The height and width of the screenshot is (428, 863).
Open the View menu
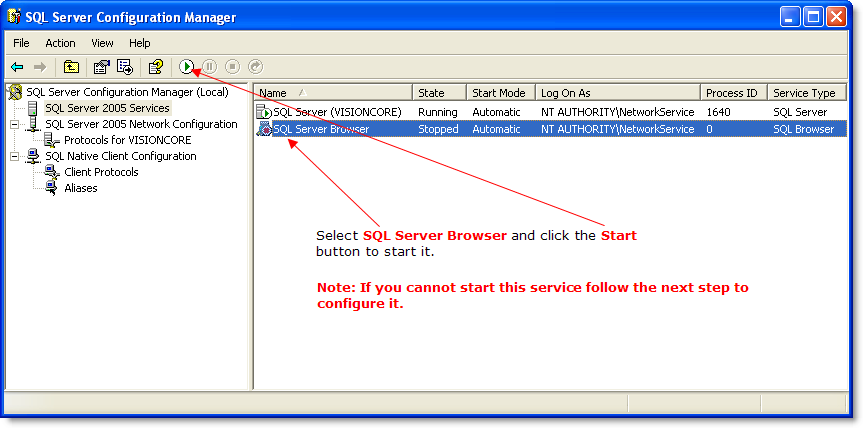(x=102, y=43)
